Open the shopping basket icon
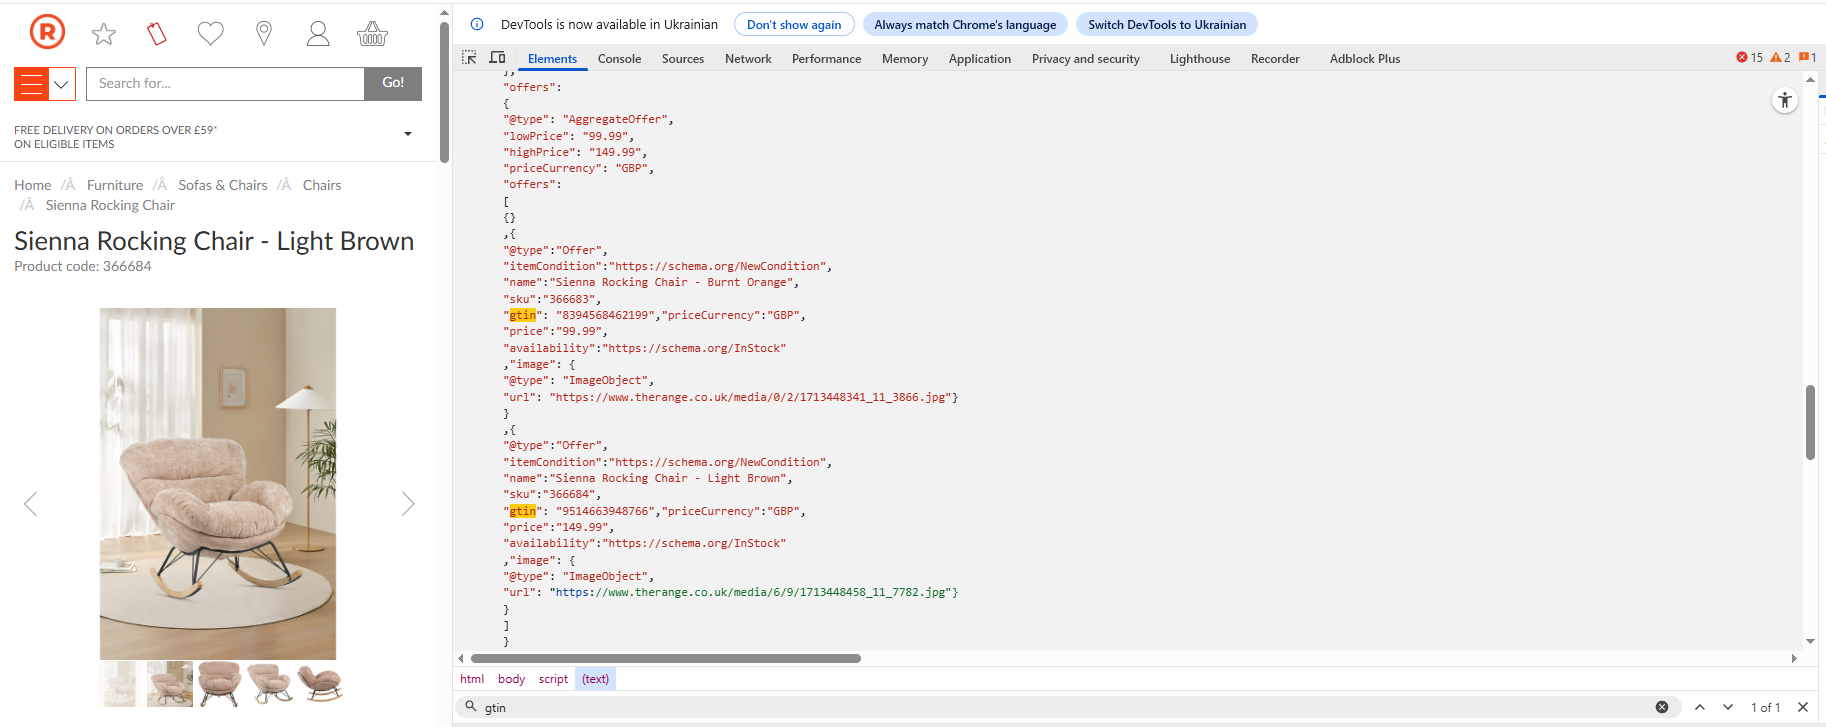The width and height of the screenshot is (1826, 727). [x=372, y=34]
